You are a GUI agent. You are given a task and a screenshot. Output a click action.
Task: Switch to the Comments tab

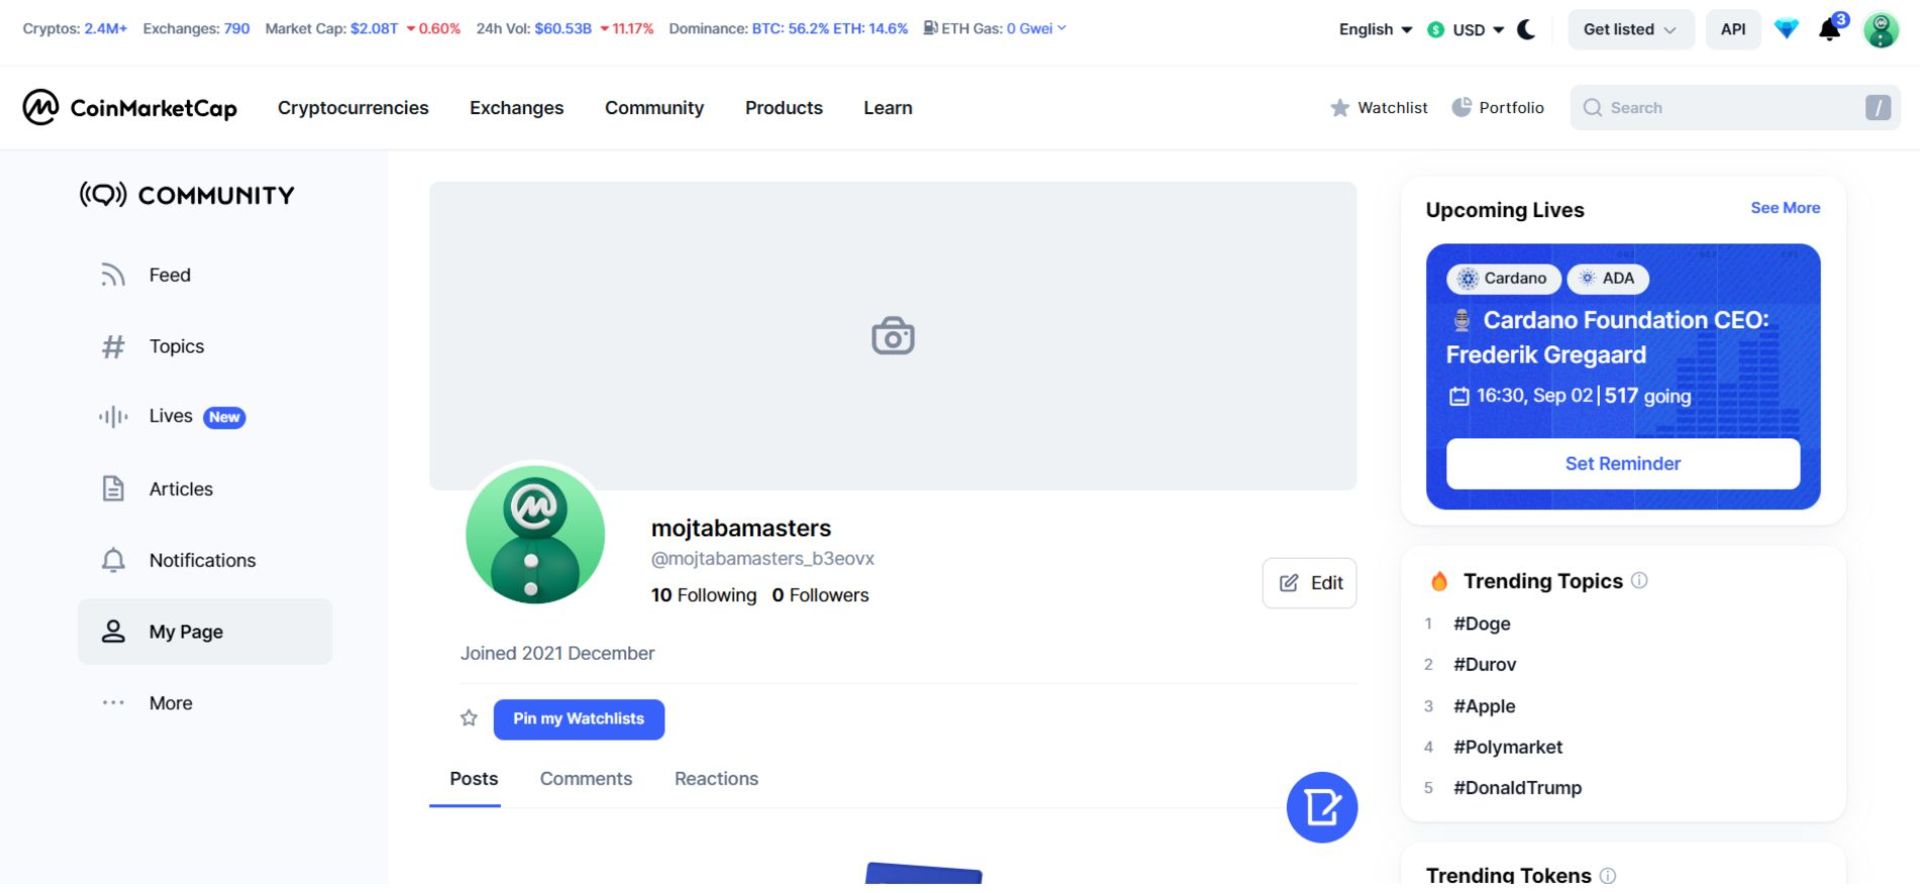586,779
